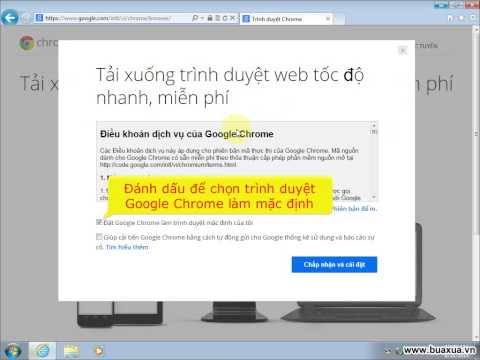Viewport: 480px width, 360px height.
Task: Click the 'Điều khoản dịch vụ của Google Chrome' heading
Action: click(187, 134)
